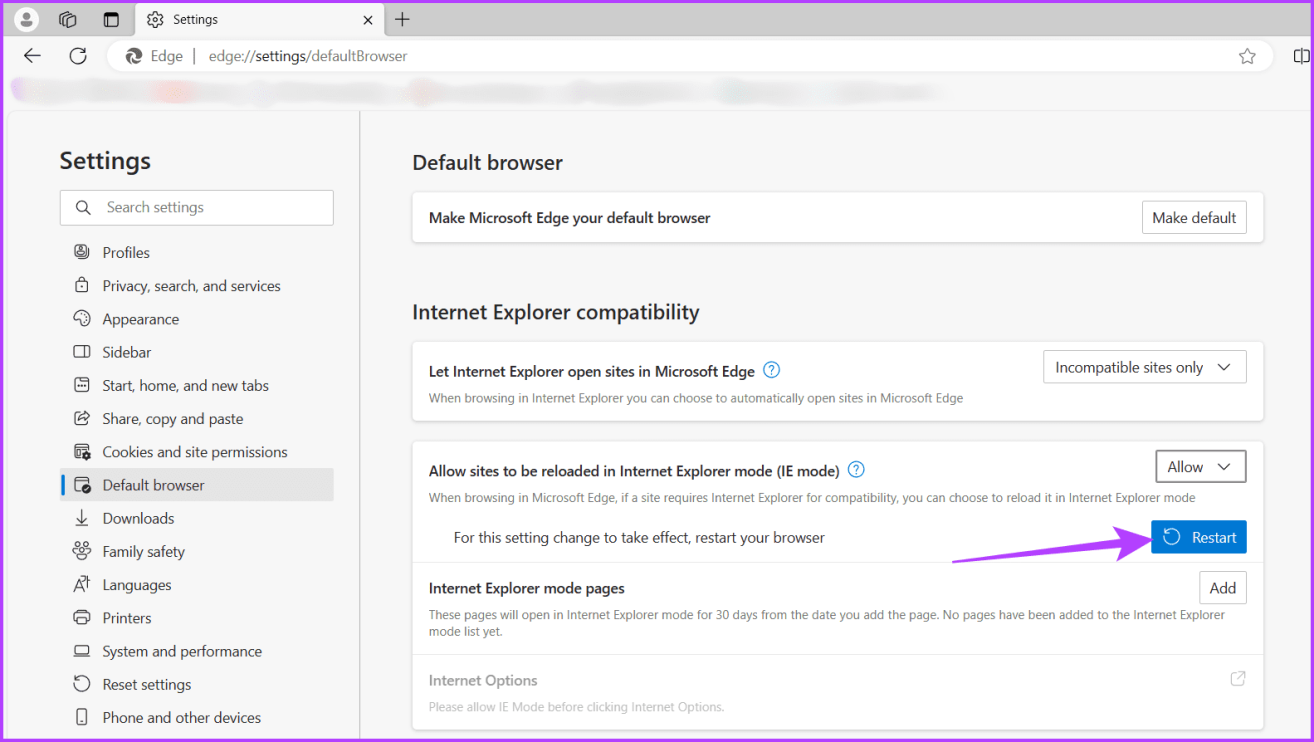Open Family safety settings
The image size is (1314, 742).
(x=197, y=551)
